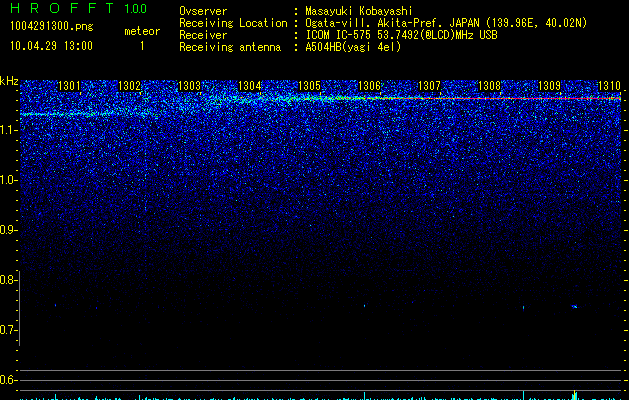Click the meteor count label

(x=142, y=31)
